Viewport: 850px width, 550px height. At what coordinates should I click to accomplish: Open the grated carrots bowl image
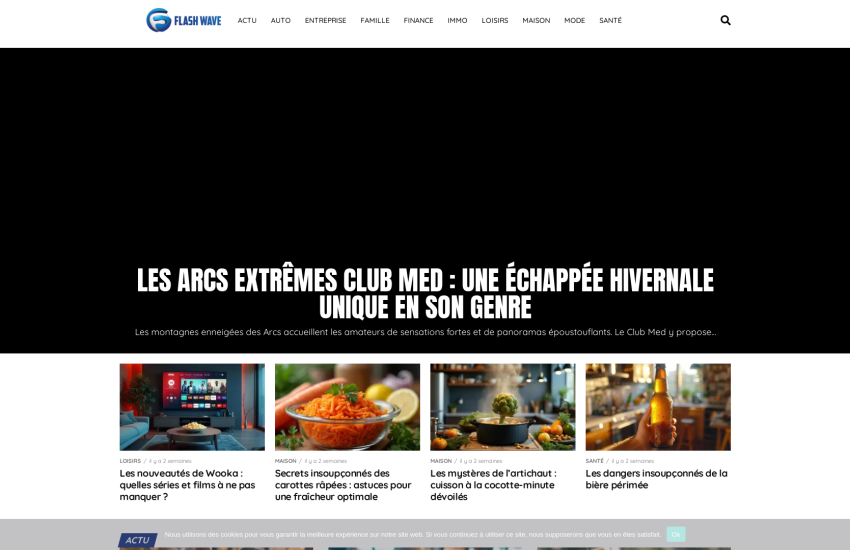347,407
